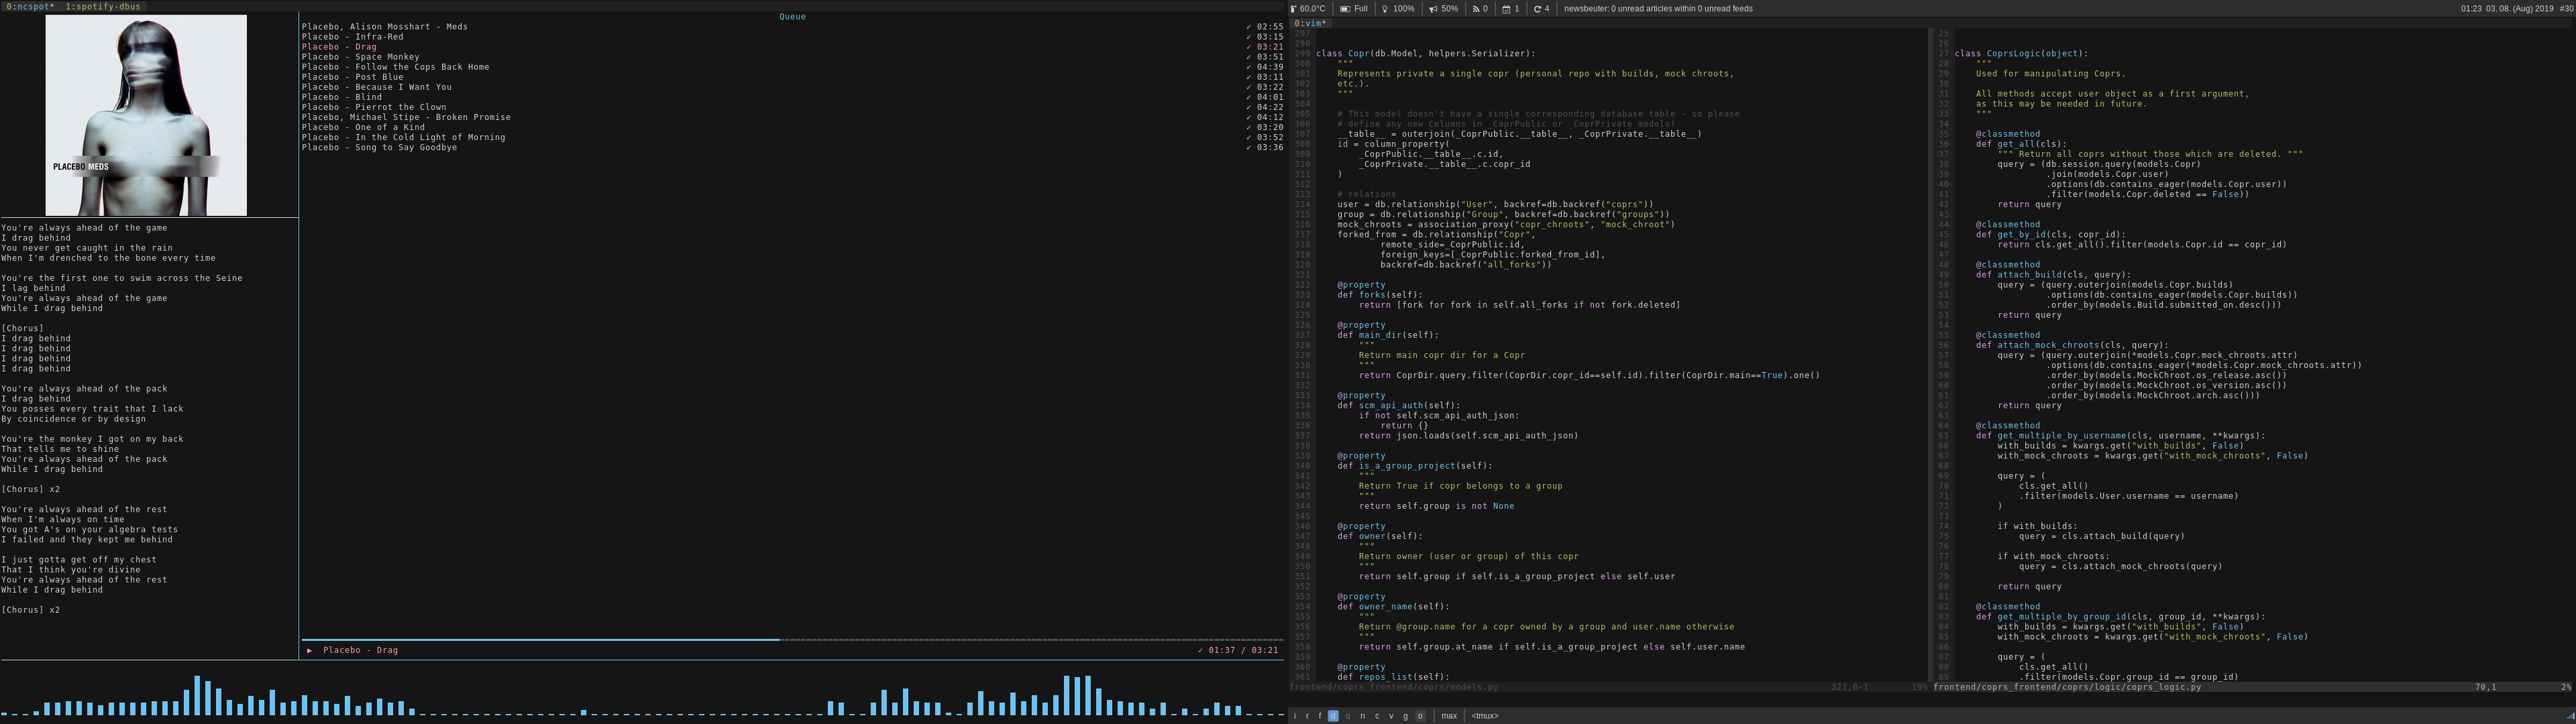2576x724 pixels.
Task: Click 'def attach_mock_chroots(cls, query):' line
Action: click(x=2072, y=345)
